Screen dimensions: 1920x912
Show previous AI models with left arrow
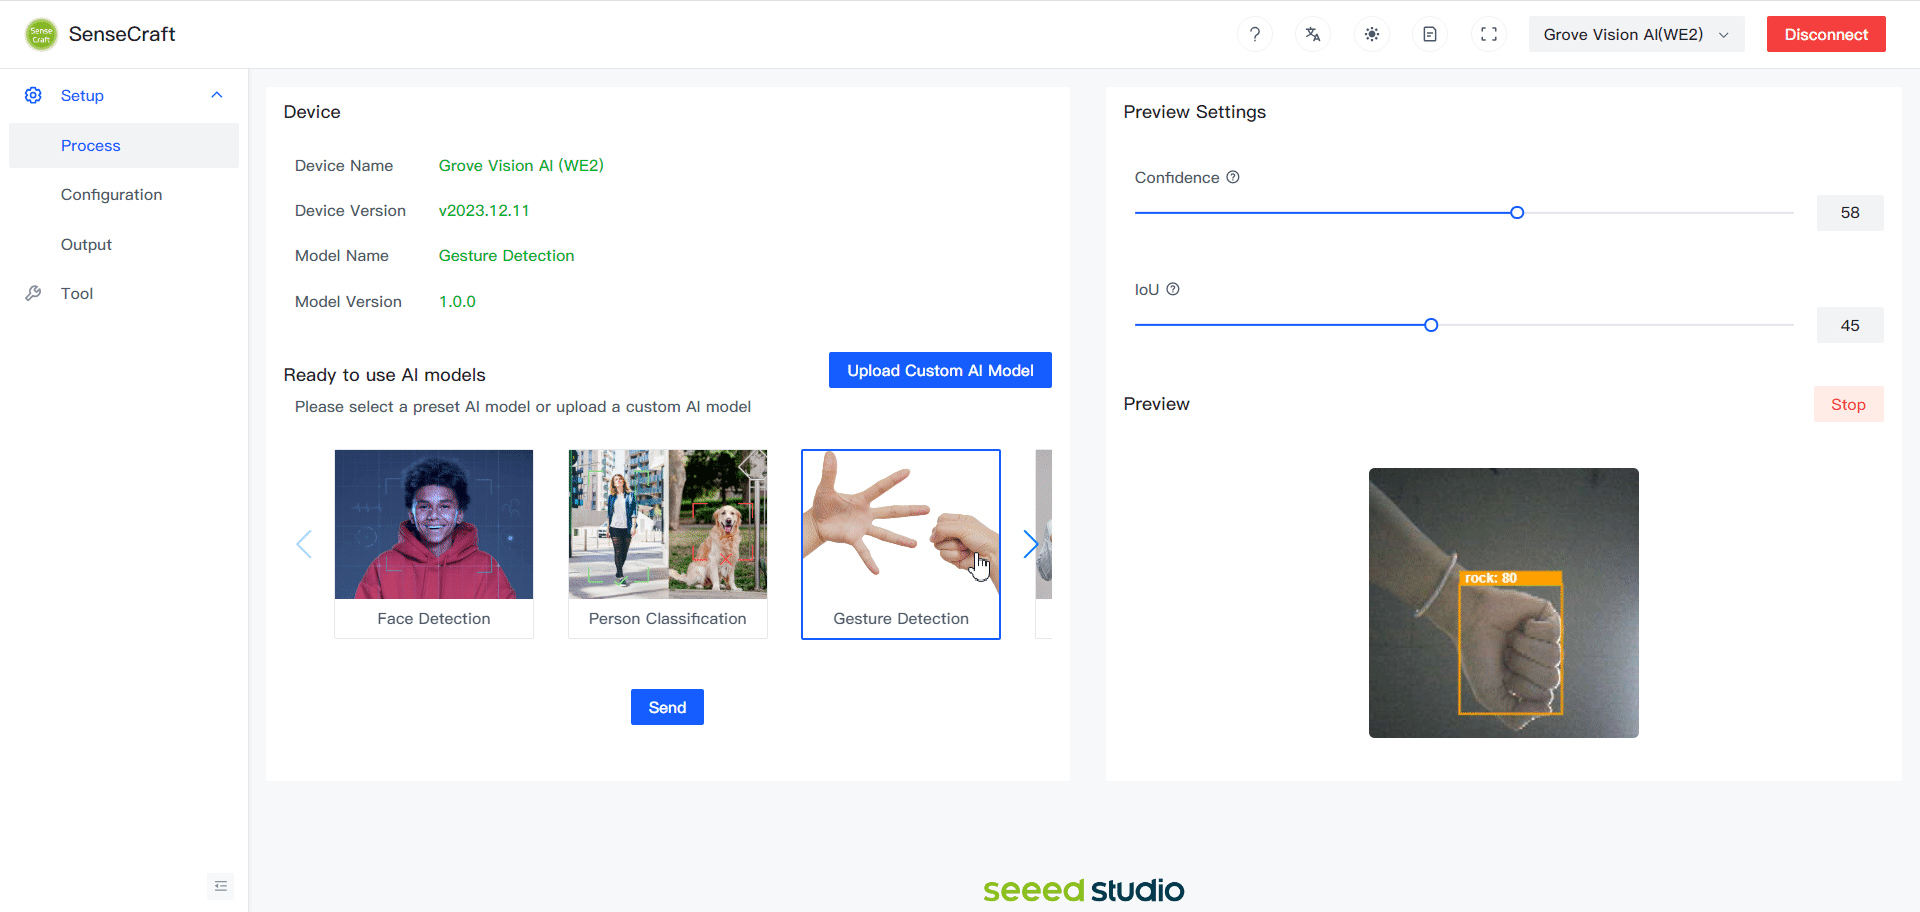click(304, 544)
